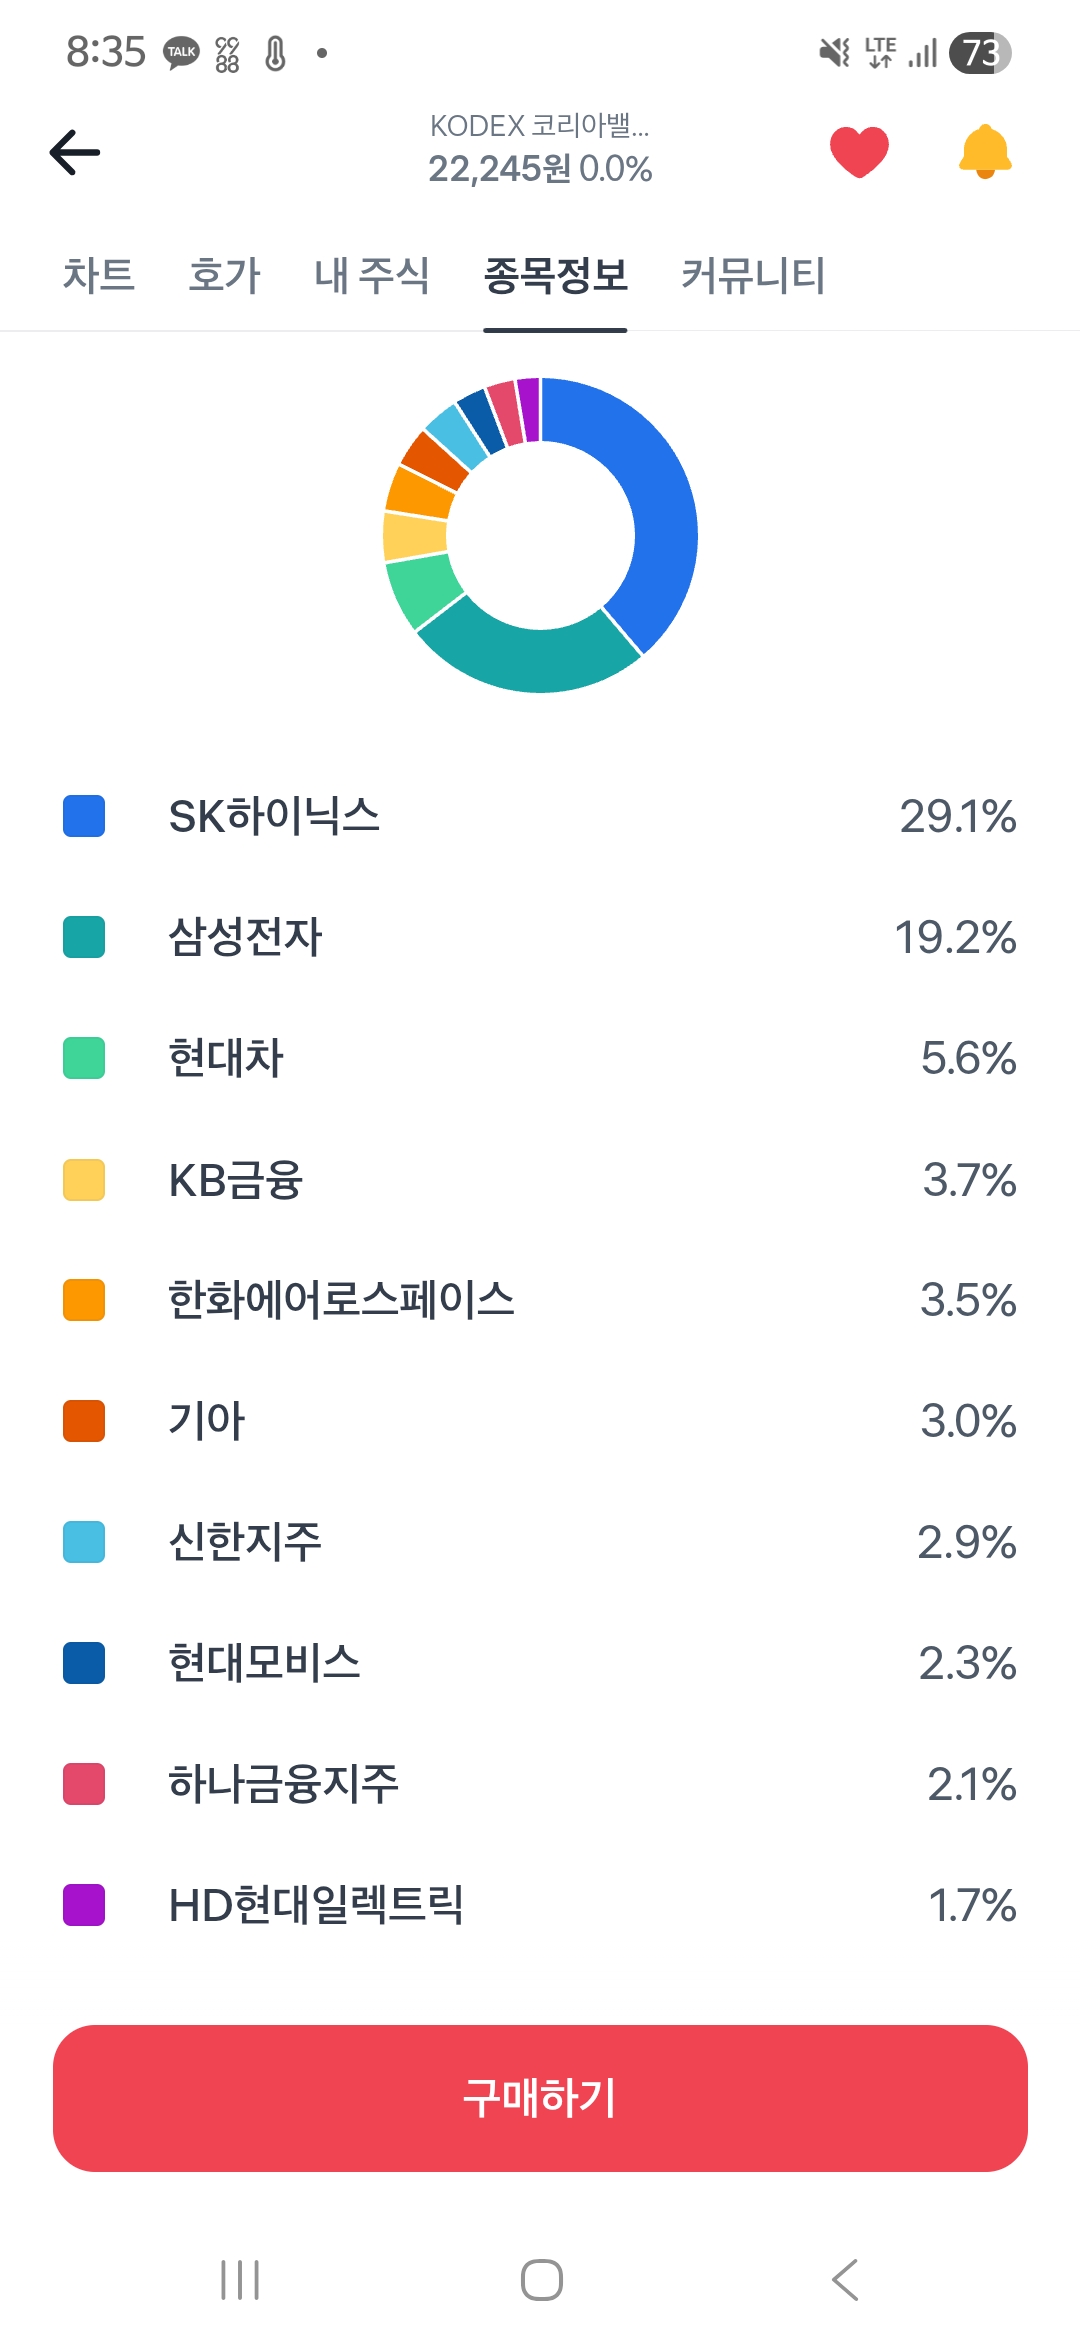
Task: Tap the blue SK하이닉스 color swatch
Action: click(84, 816)
